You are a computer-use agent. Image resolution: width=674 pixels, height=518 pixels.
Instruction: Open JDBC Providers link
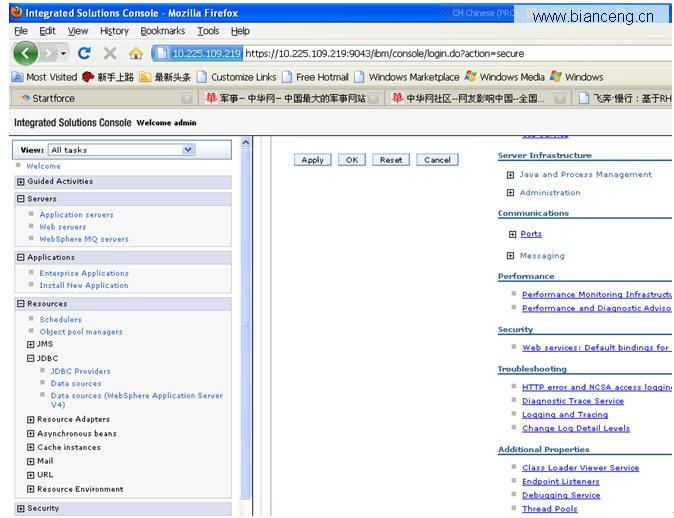pyautogui.click(x=80, y=371)
